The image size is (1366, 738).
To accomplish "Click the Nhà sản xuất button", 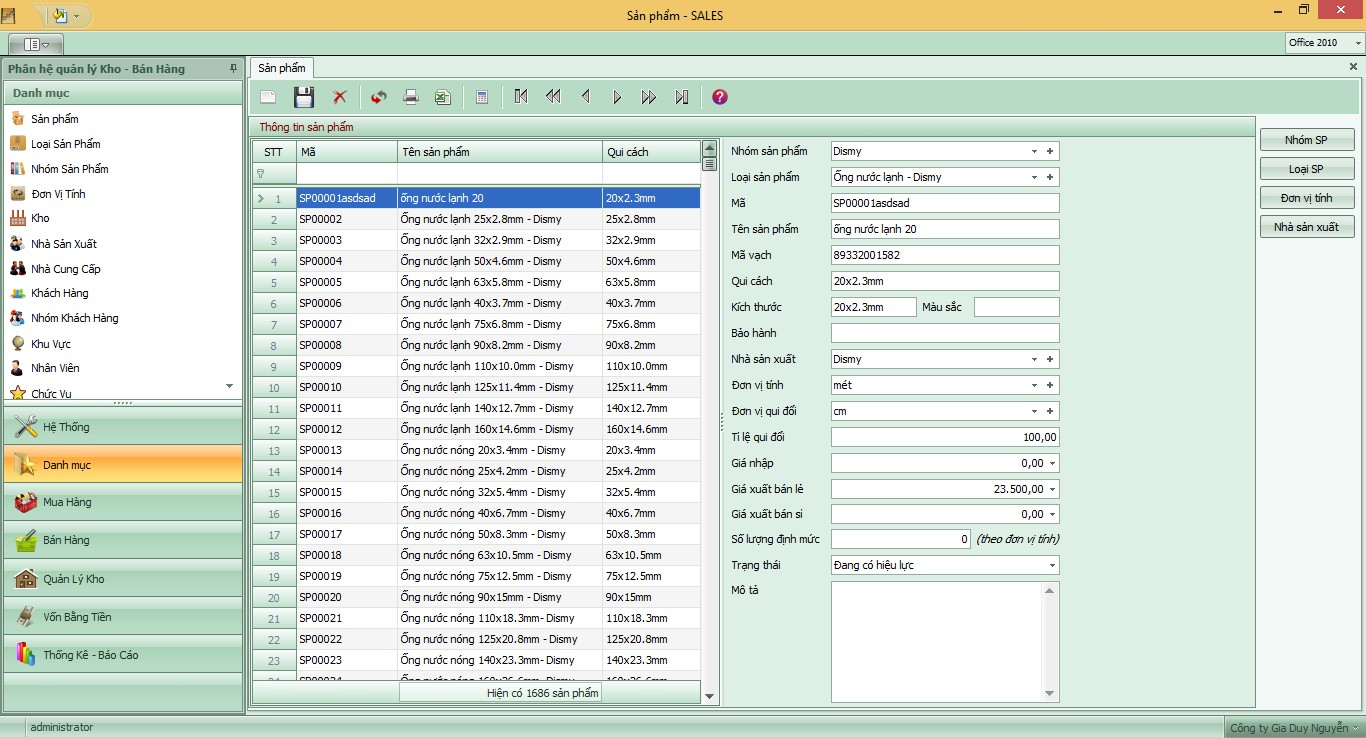I will coord(1306,227).
